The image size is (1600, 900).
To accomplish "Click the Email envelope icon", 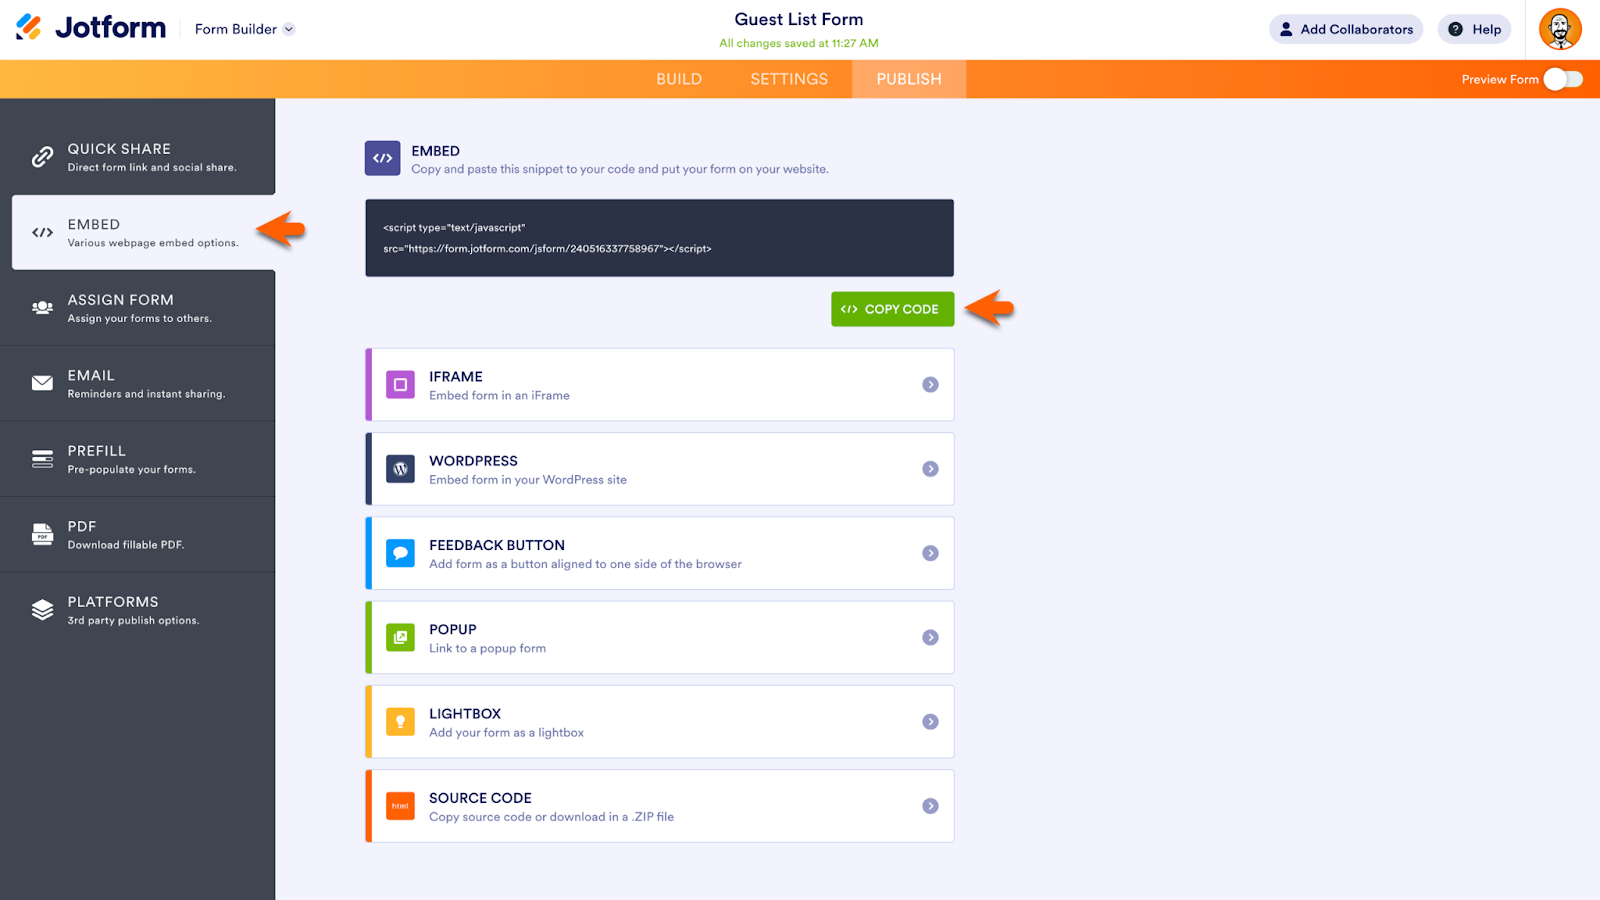I will click(42, 383).
